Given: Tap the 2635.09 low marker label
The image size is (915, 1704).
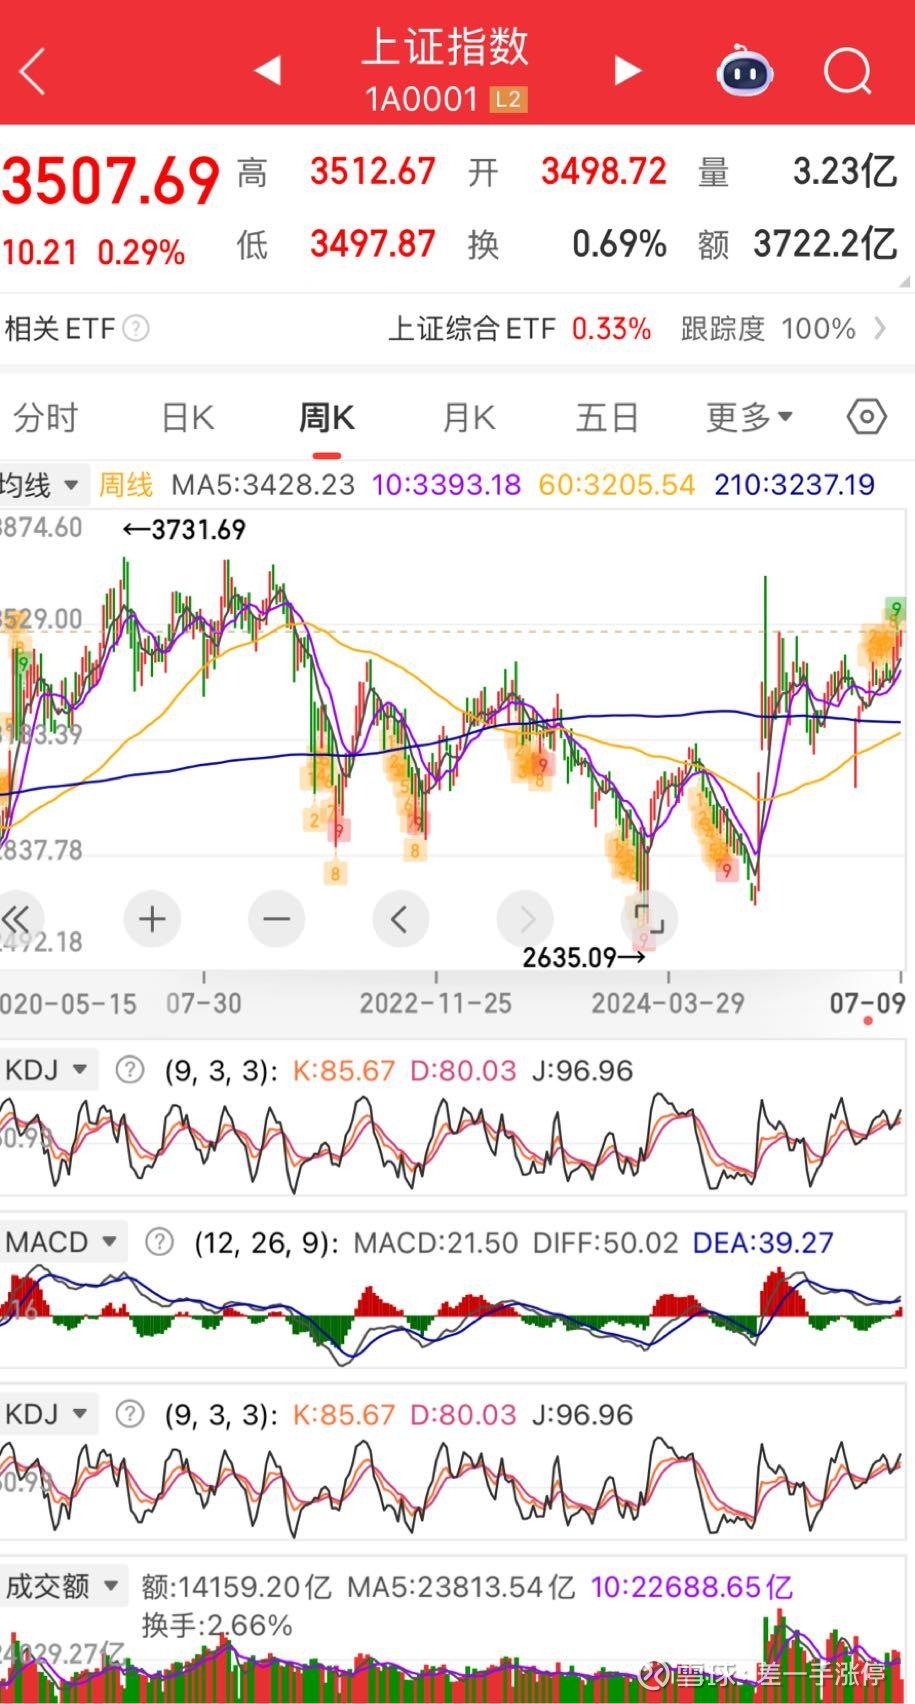Looking at the screenshot, I should tap(584, 958).
